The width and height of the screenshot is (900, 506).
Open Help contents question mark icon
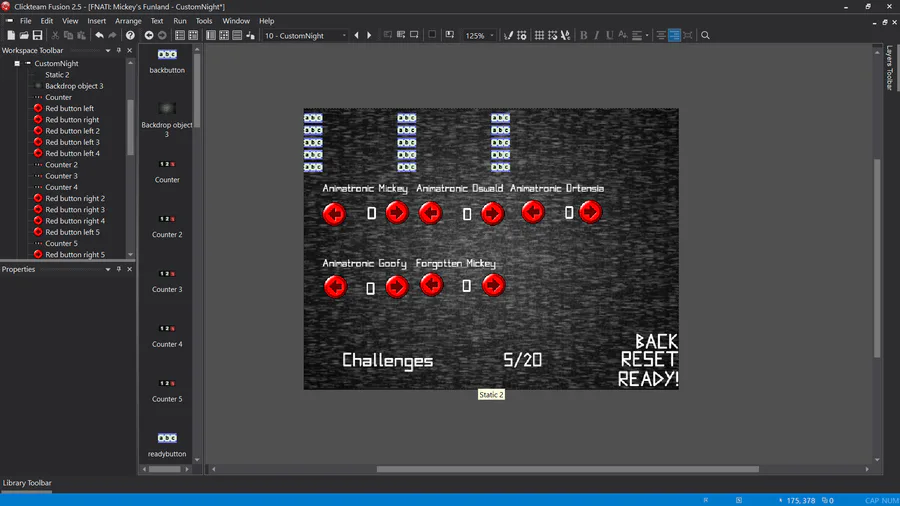point(130,36)
